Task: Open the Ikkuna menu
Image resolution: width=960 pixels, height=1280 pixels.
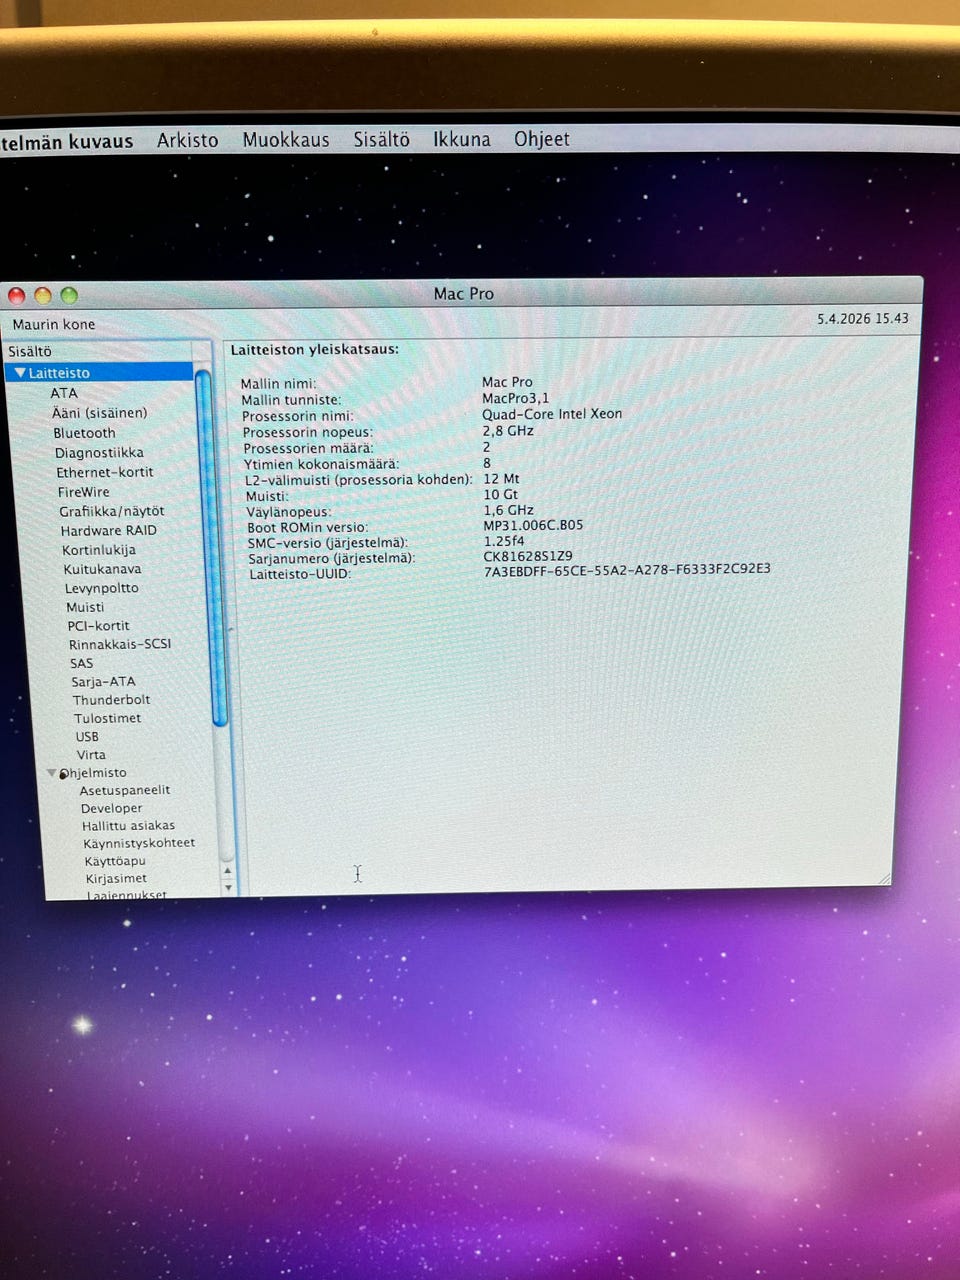Action: (x=461, y=140)
